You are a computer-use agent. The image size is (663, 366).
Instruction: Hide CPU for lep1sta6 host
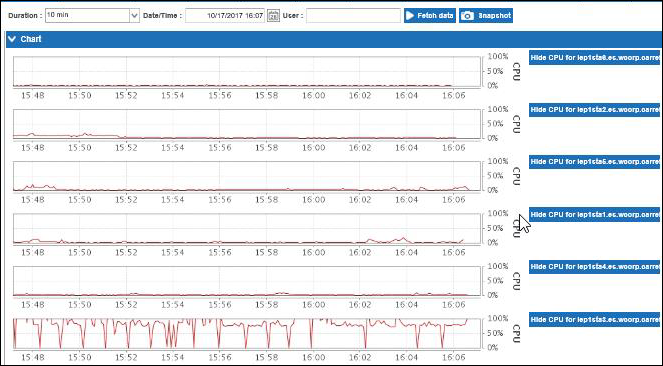(x=594, y=57)
